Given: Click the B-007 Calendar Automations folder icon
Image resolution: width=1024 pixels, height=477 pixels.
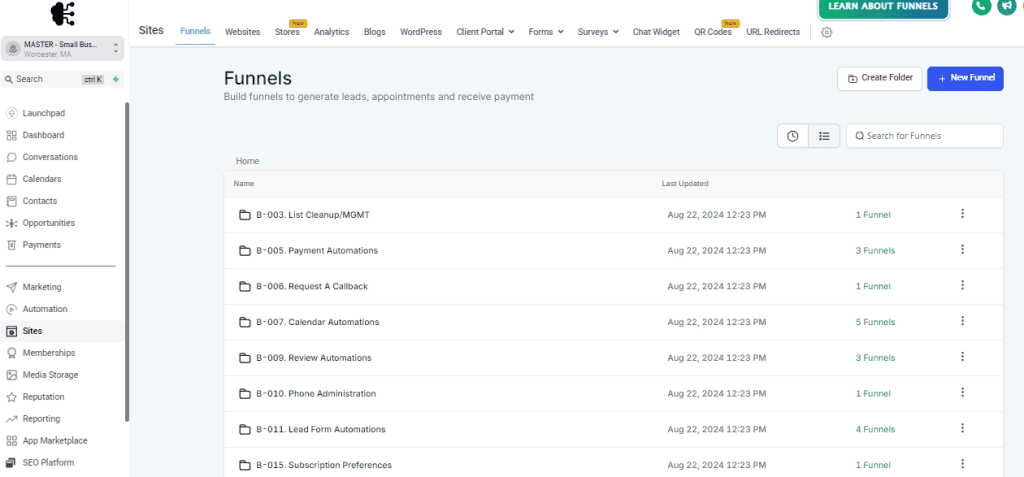Looking at the screenshot, I should [x=245, y=322].
